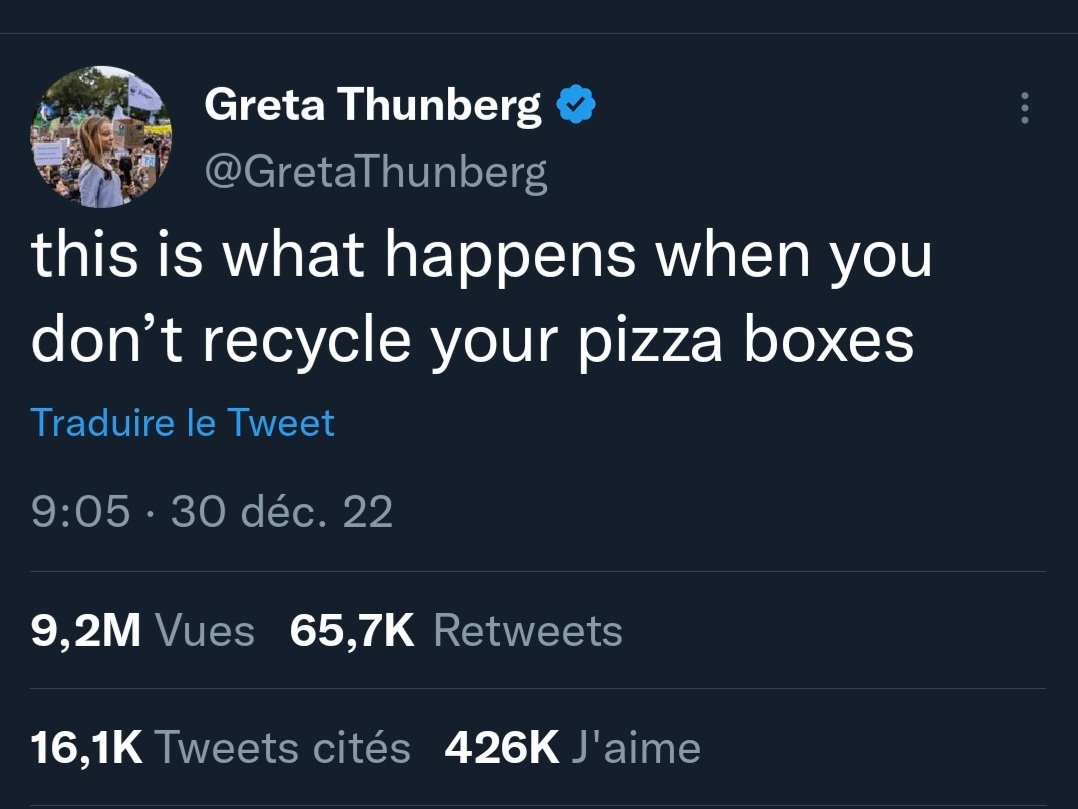Screen dimensions: 1078x809
Task: Click the Greta Thunberg display name
Action: coord(372,105)
